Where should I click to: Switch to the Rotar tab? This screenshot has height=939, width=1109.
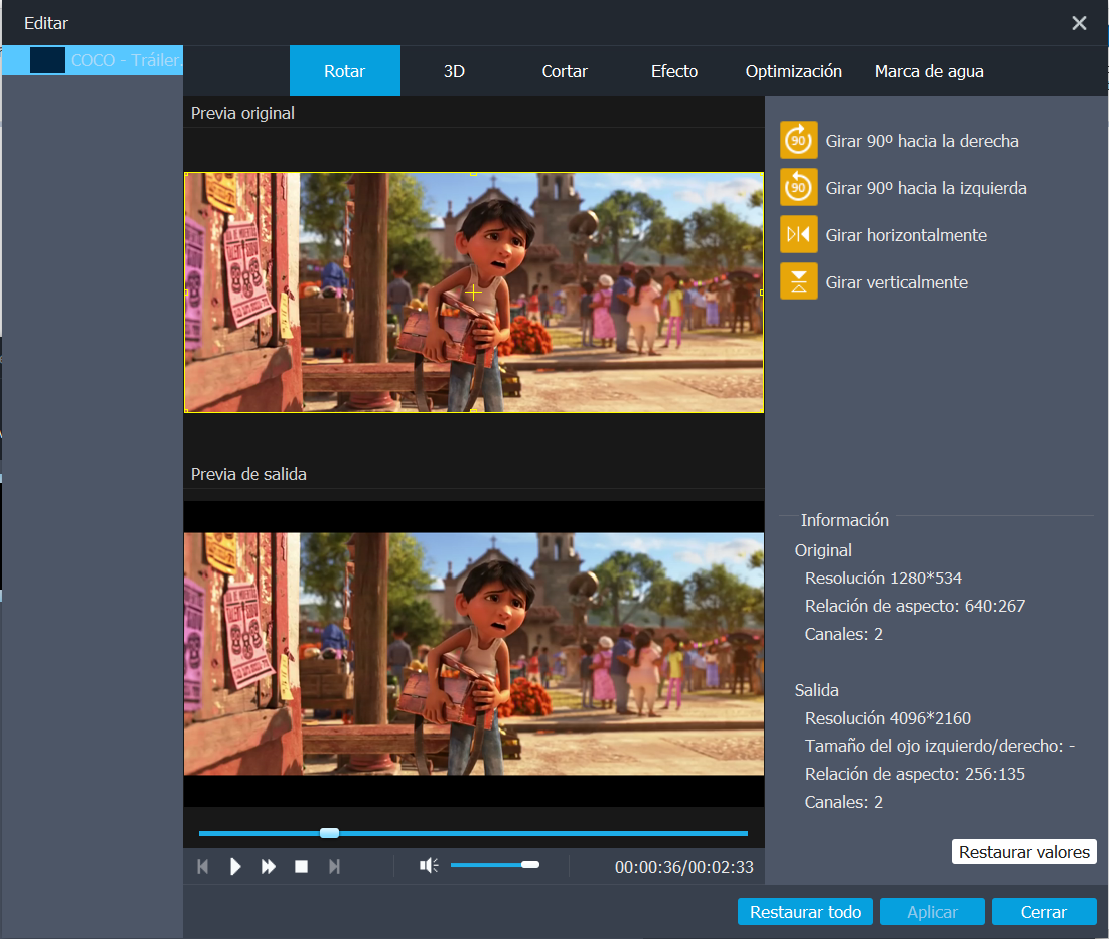pos(344,71)
